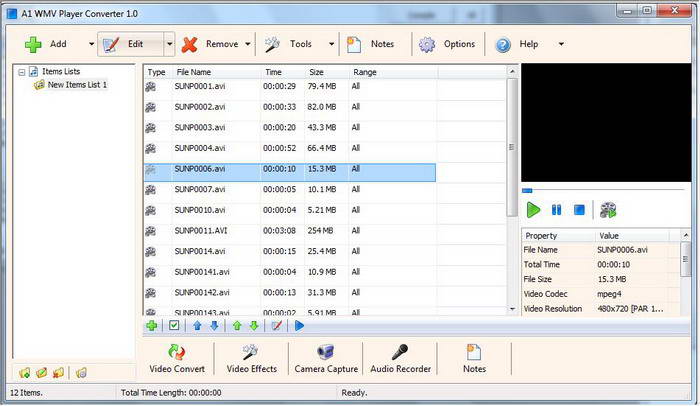Viewport: 700px width, 406px height.
Task: Click the Tools magic wand button
Action: click(x=288, y=44)
